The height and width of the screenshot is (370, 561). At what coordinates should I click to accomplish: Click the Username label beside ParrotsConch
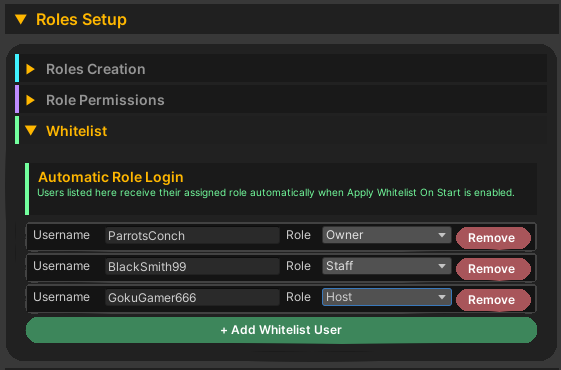(61, 235)
